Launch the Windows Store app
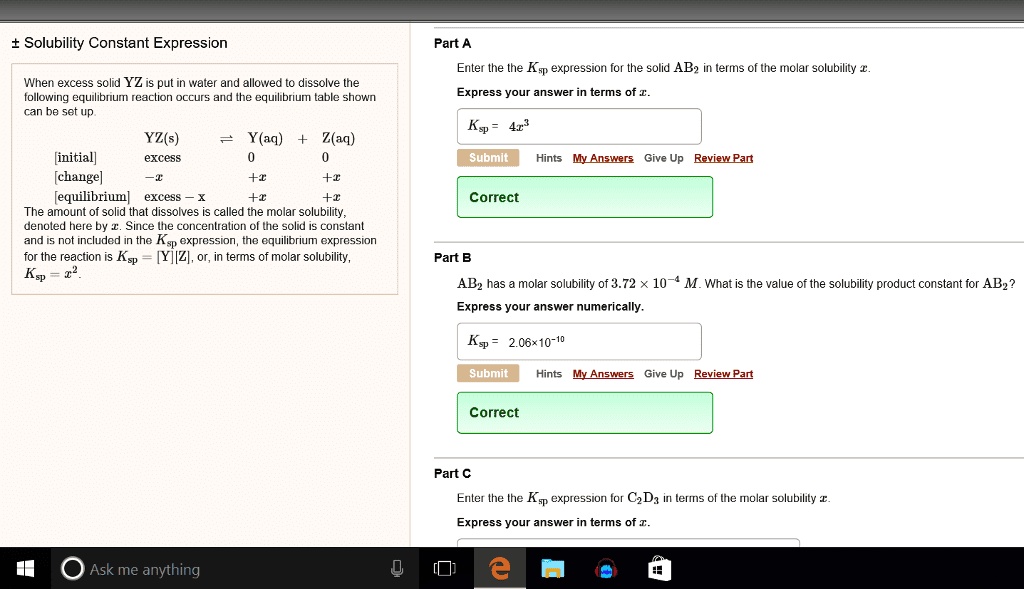The image size is (1024, 589). [659, 568]
